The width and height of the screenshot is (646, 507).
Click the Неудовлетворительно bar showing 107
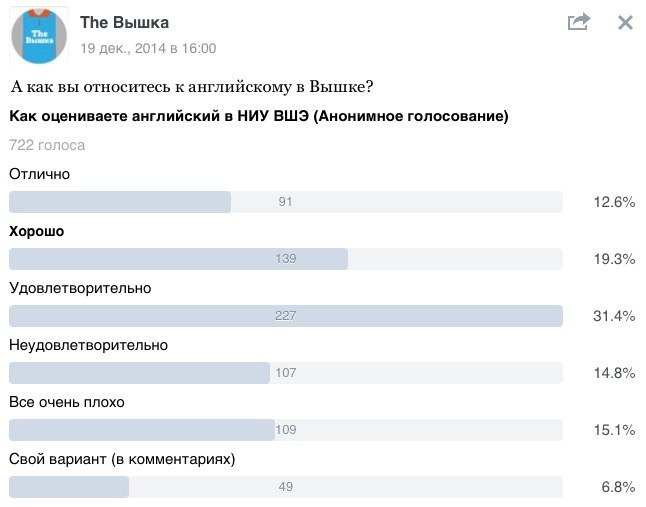[x=285, y=373]
